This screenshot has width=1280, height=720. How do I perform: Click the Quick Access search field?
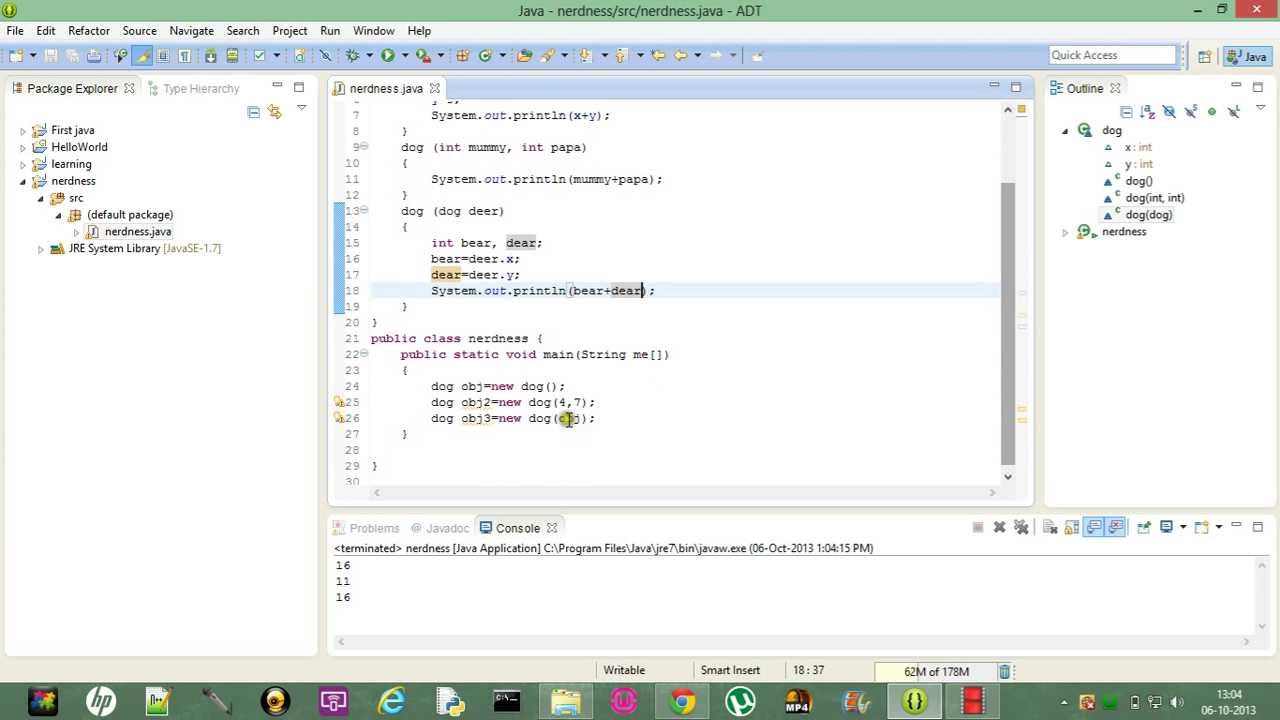coord(1113,56)
